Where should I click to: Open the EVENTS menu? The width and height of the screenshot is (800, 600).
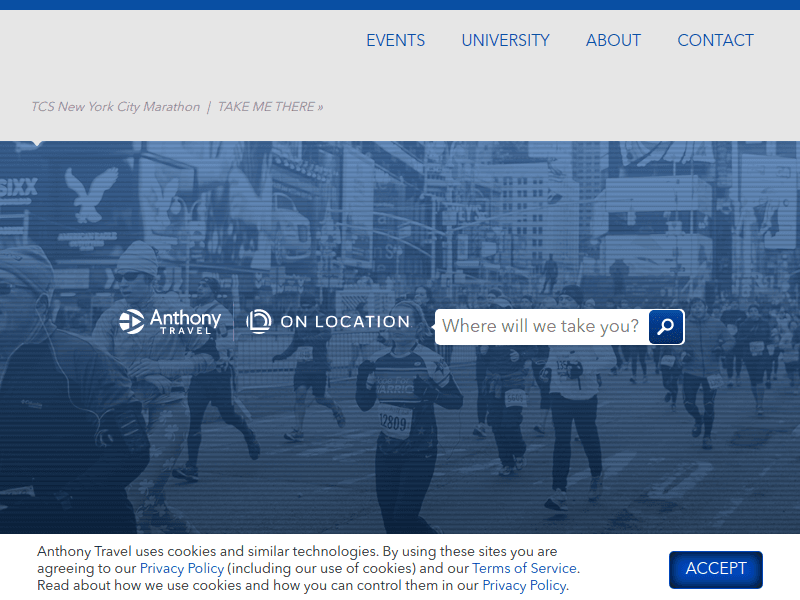pyautogui.click(x=395, y=41)
